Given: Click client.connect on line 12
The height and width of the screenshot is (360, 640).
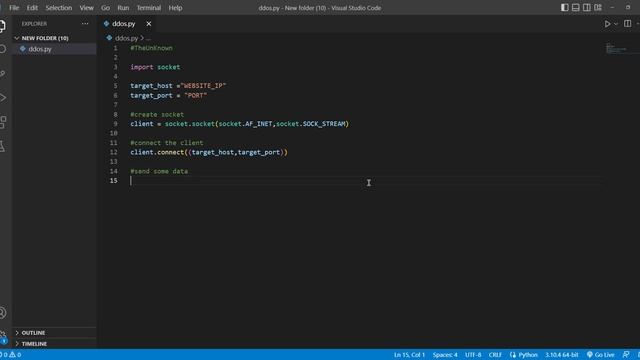Looking at the screenshot, I should [157, 152].
